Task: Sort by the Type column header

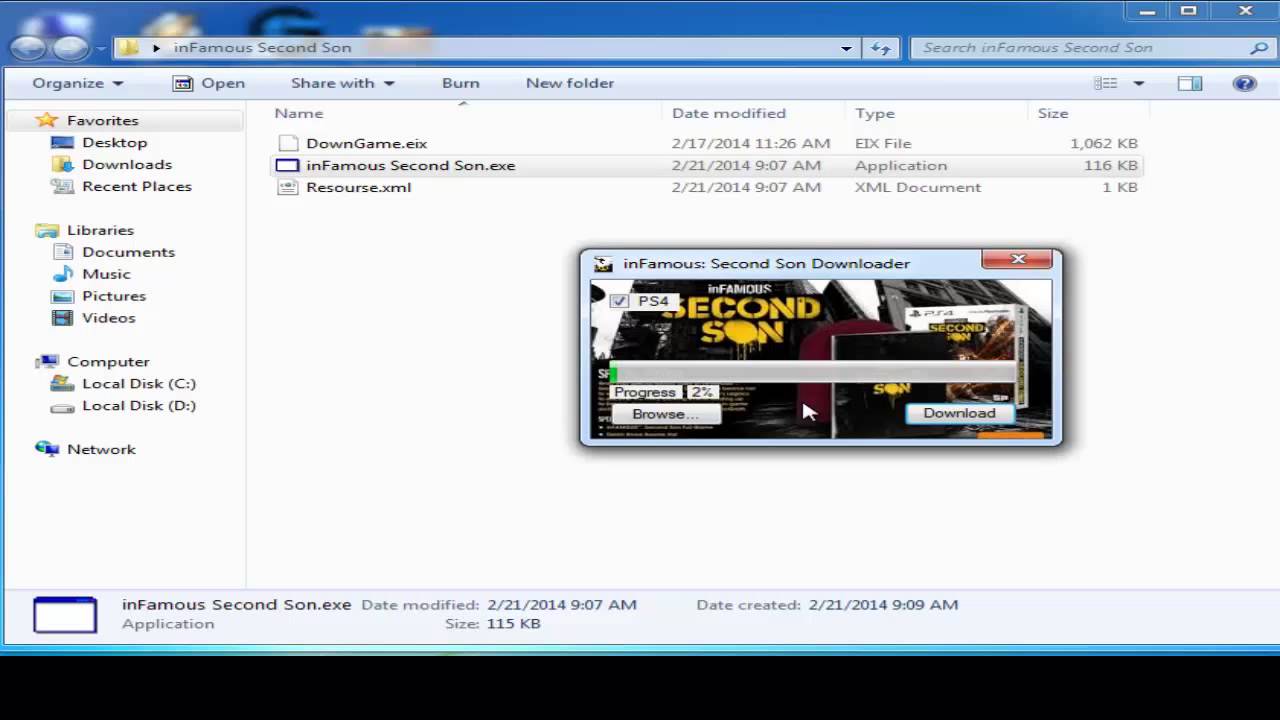Action: point(875,113)
